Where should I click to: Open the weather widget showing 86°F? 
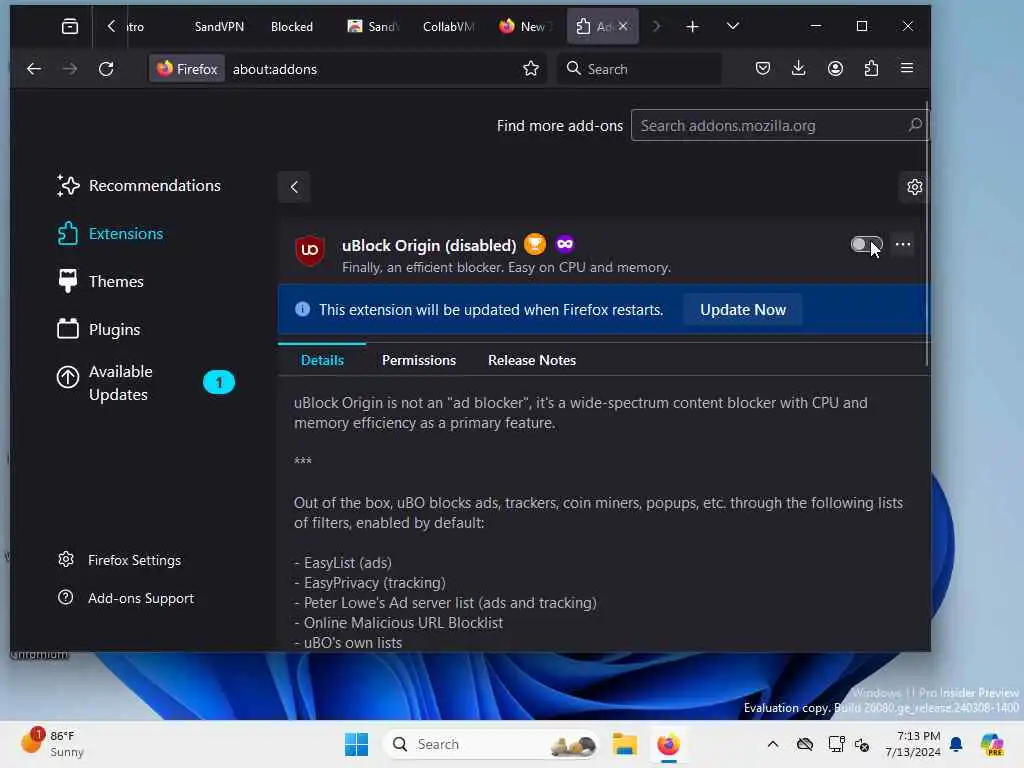[52, 743]
